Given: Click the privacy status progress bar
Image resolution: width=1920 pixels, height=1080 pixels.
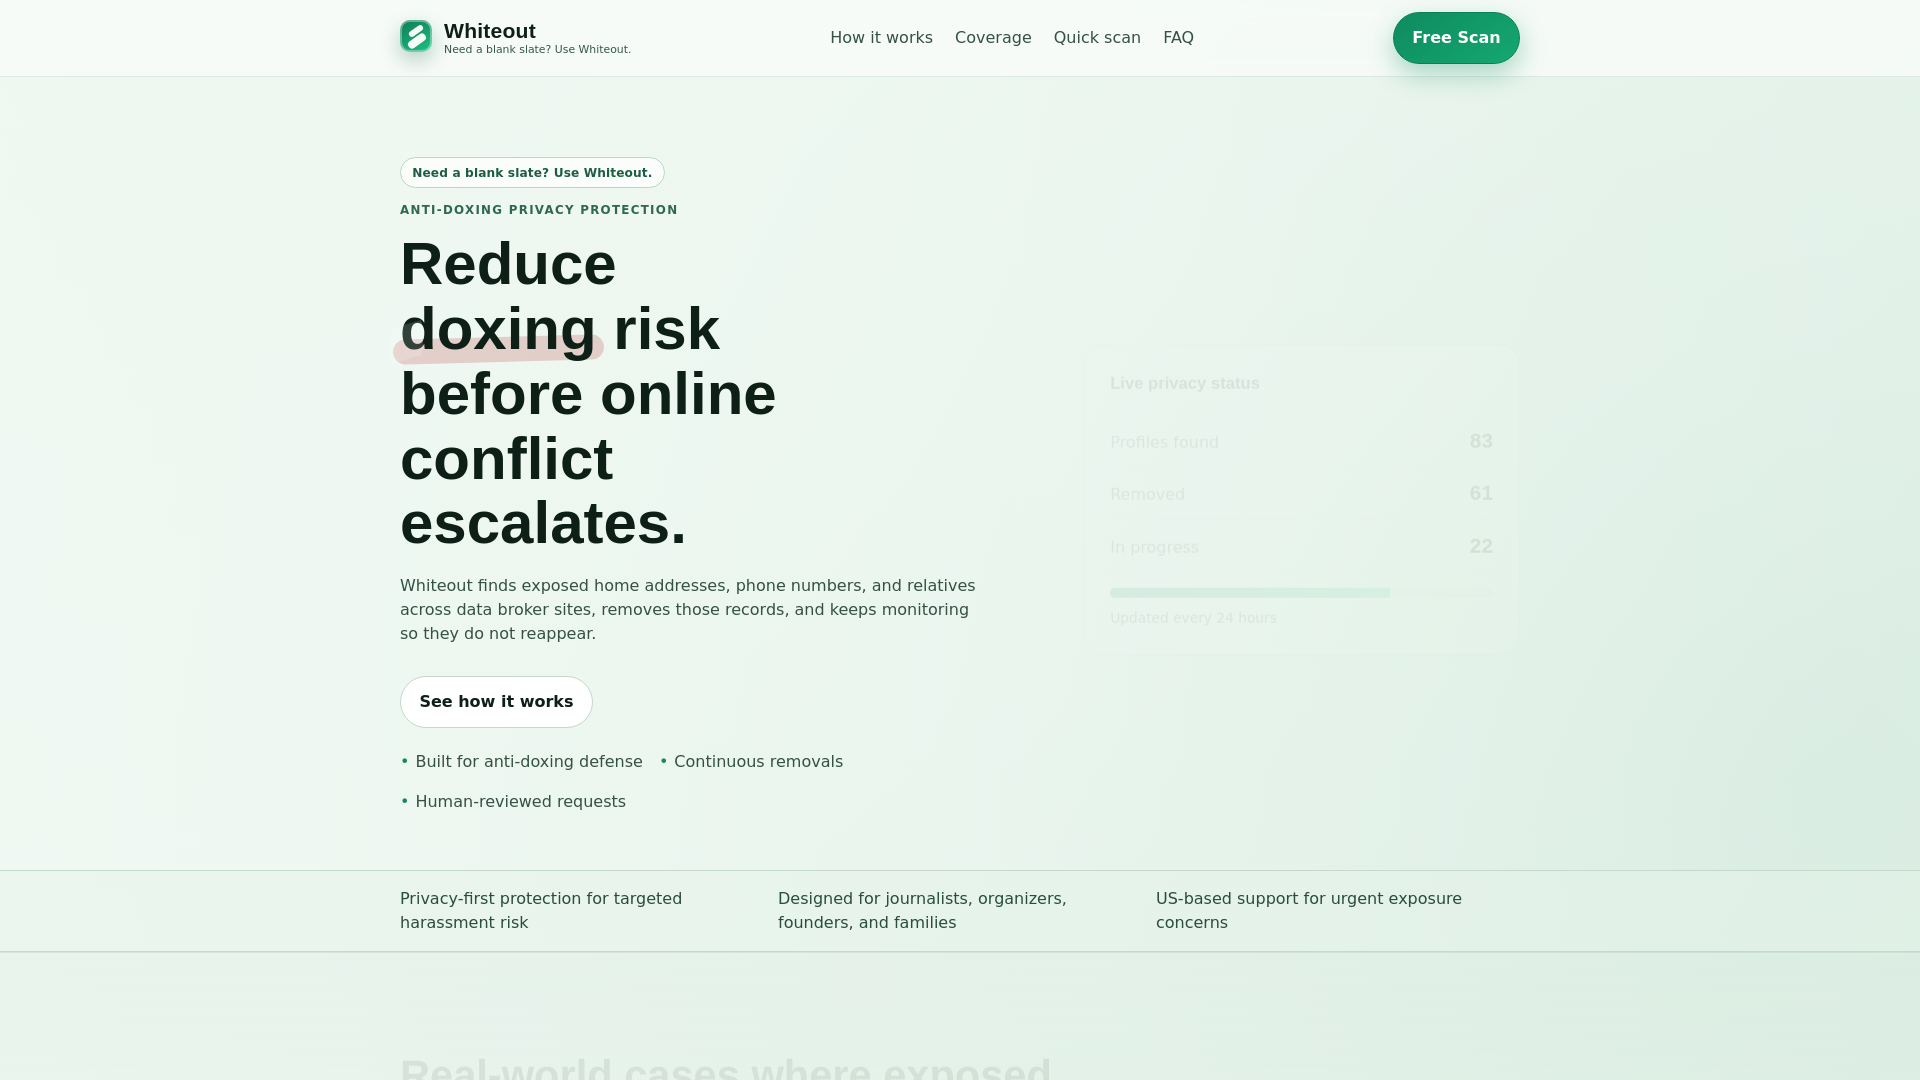Looking at the screenshot, I should 1301,593.
